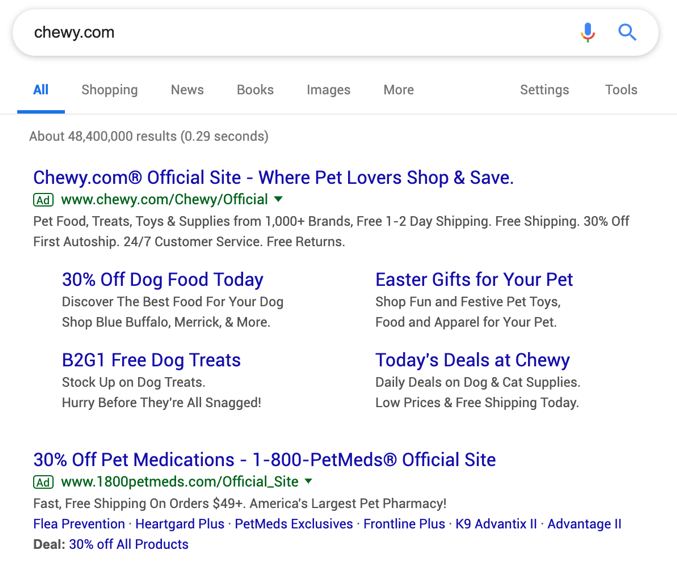The width and height of the screenshot is (677, 572).
Task: Expand dropdown arrow beside www.1800petmeds.com/Official_Site
Action: (x=309, y=481)
